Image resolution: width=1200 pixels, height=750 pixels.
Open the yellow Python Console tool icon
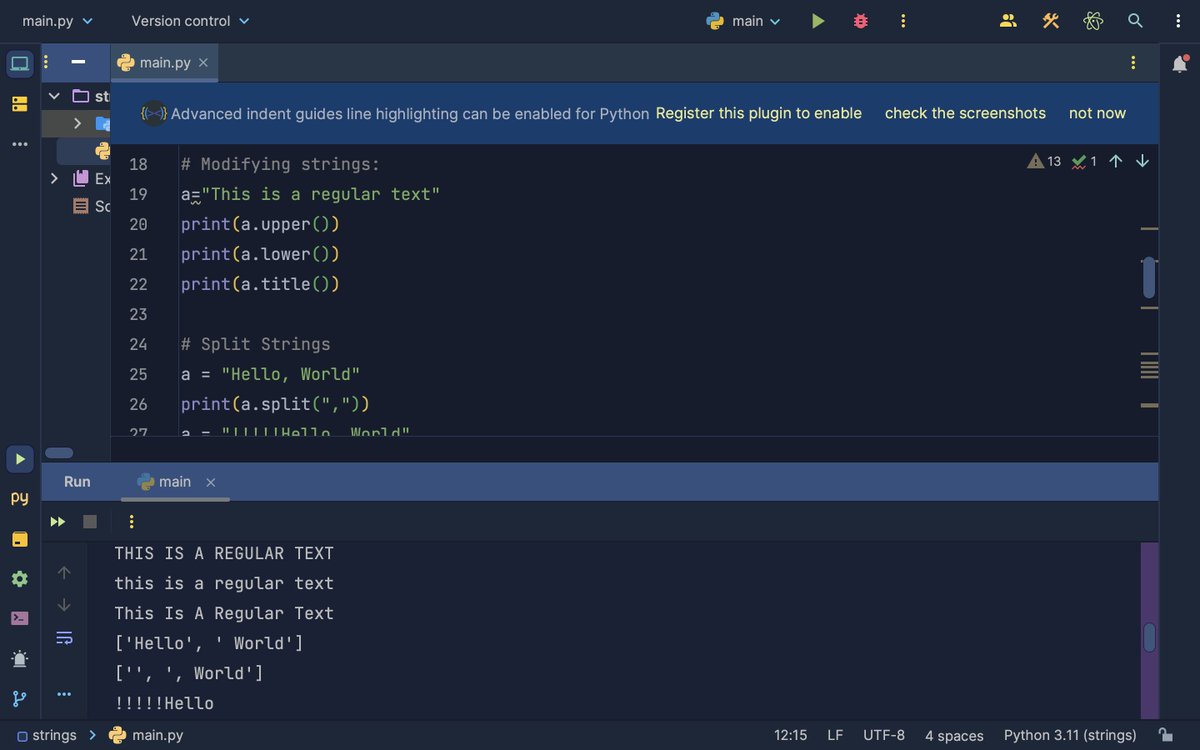(20, 539)
